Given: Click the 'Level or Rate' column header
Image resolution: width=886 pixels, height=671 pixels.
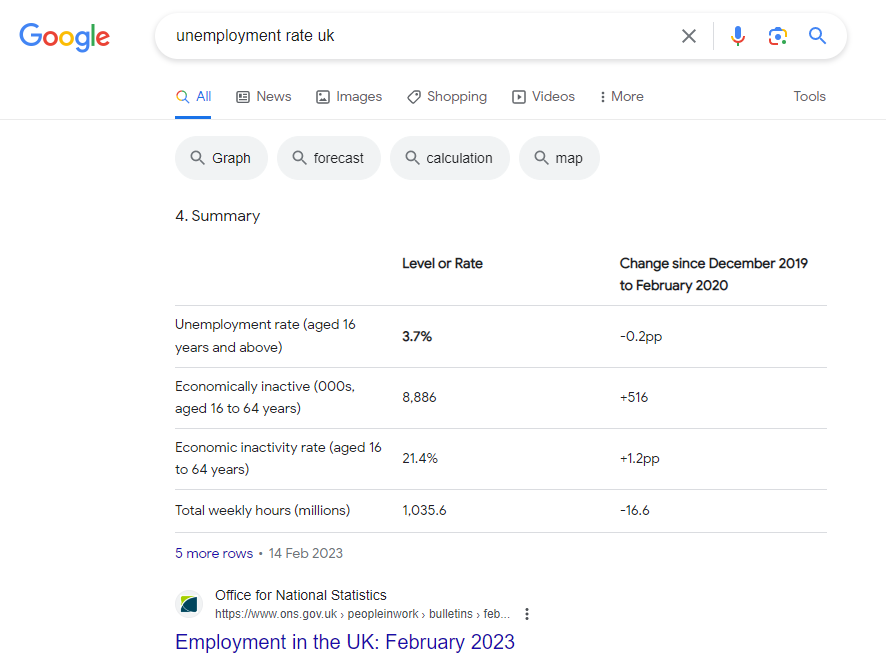Looking at the screenshot, I should click(442, 264).
